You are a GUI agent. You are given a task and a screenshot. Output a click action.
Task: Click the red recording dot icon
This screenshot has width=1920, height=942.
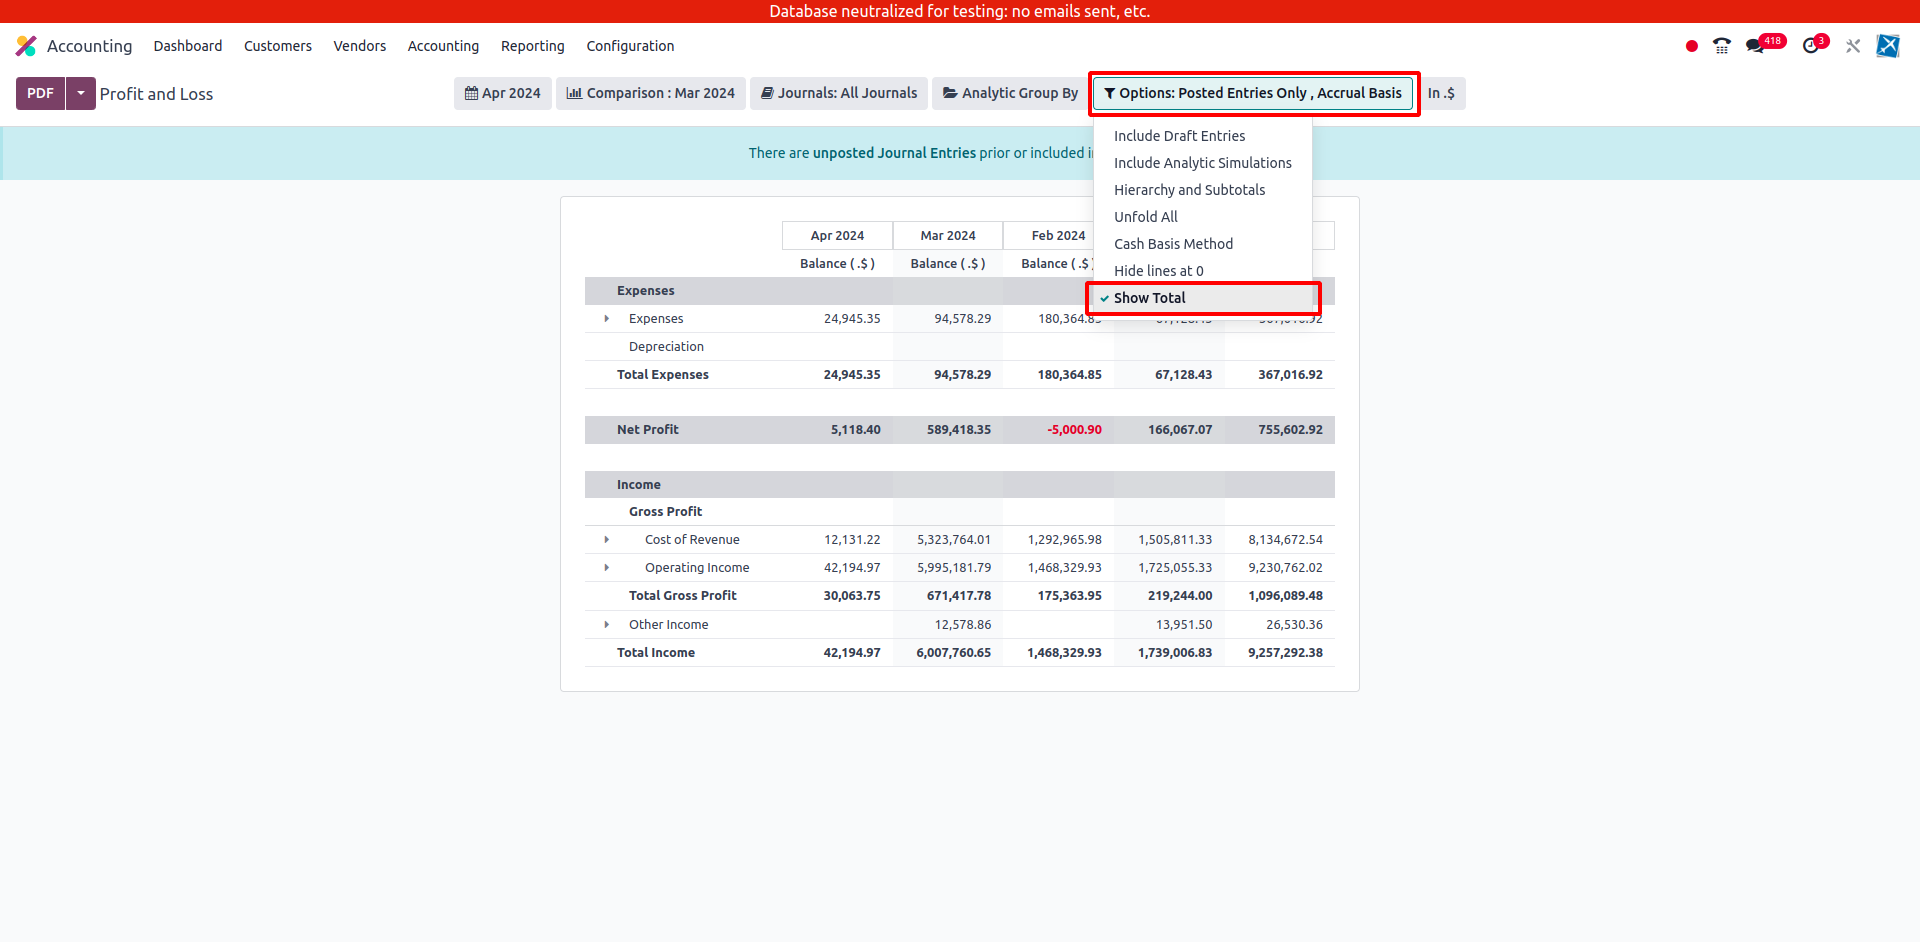1691,46
